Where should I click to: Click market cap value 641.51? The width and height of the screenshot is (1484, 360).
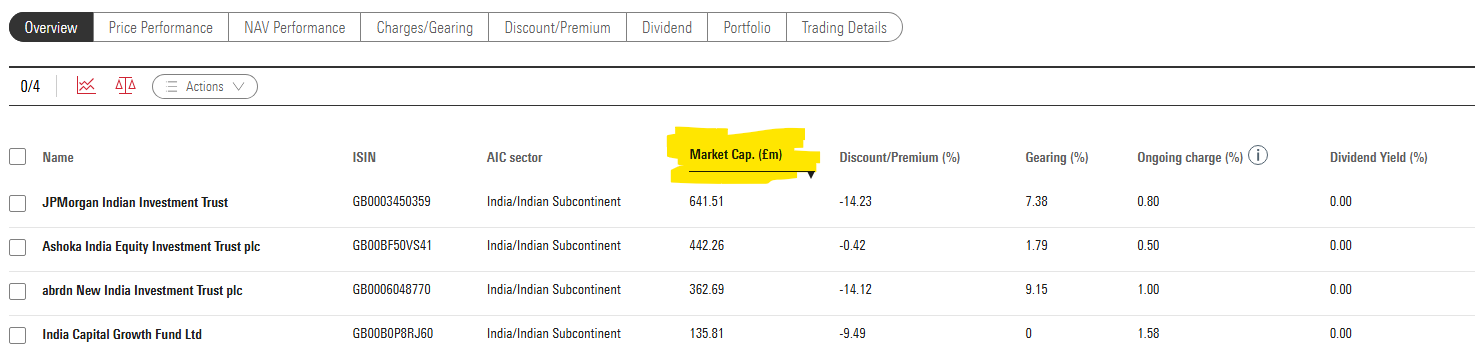(x=706, y=202)
